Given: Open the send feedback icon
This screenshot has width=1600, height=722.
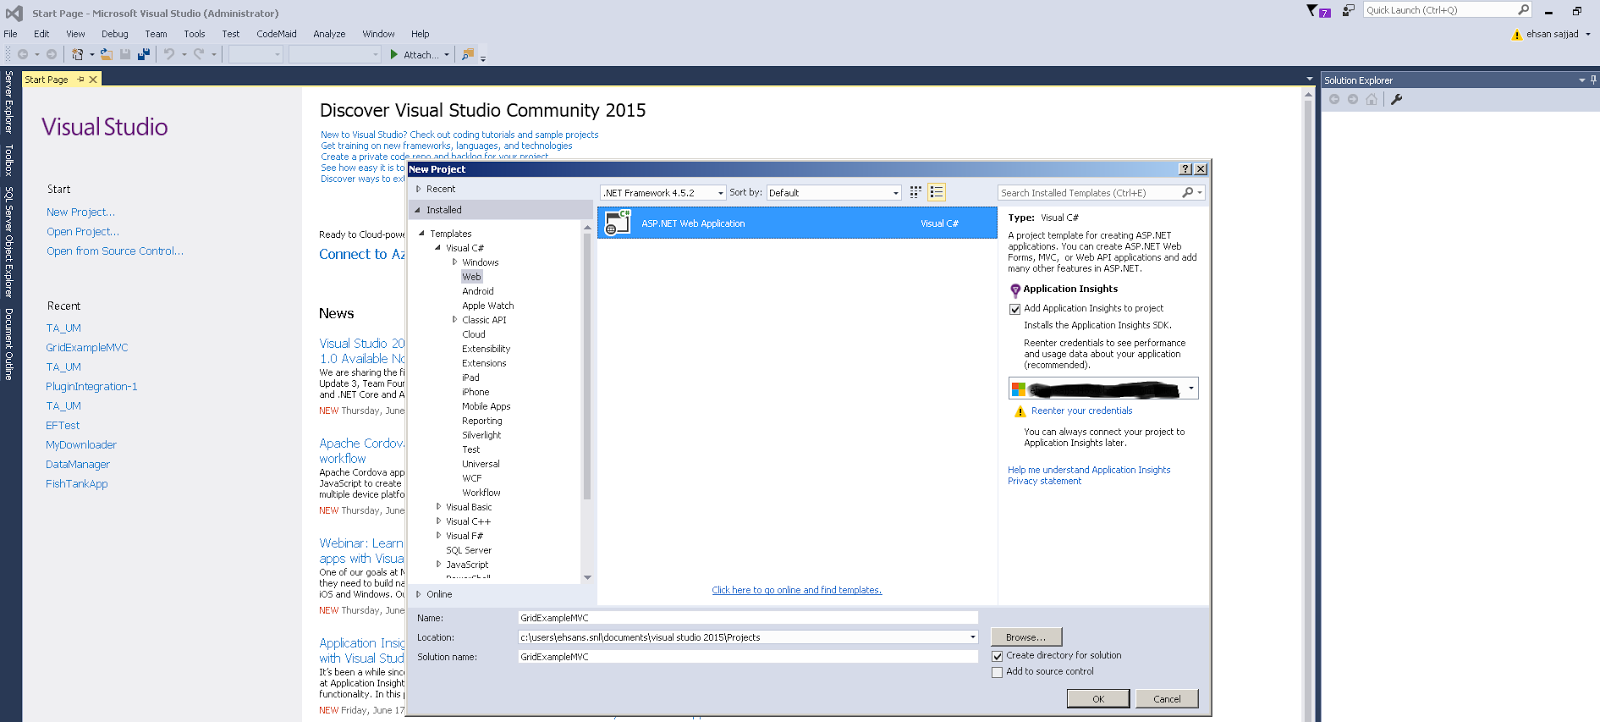Looking at the screenshot, I should 1348,10.
